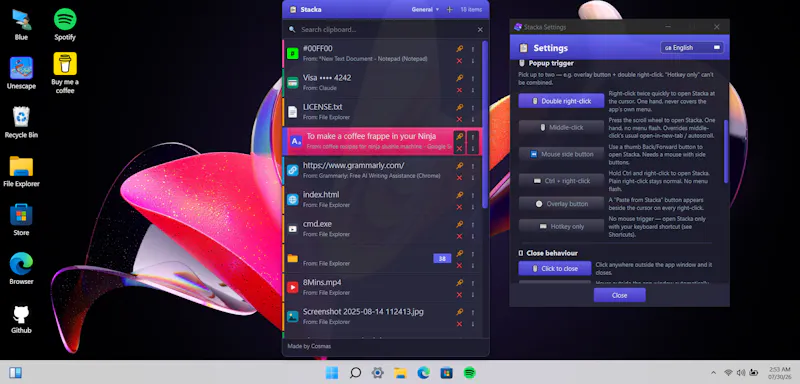This screenshot has height=384, width=800.
Task: Enable Middle-click popup trigger
Action: click(561, 127)
